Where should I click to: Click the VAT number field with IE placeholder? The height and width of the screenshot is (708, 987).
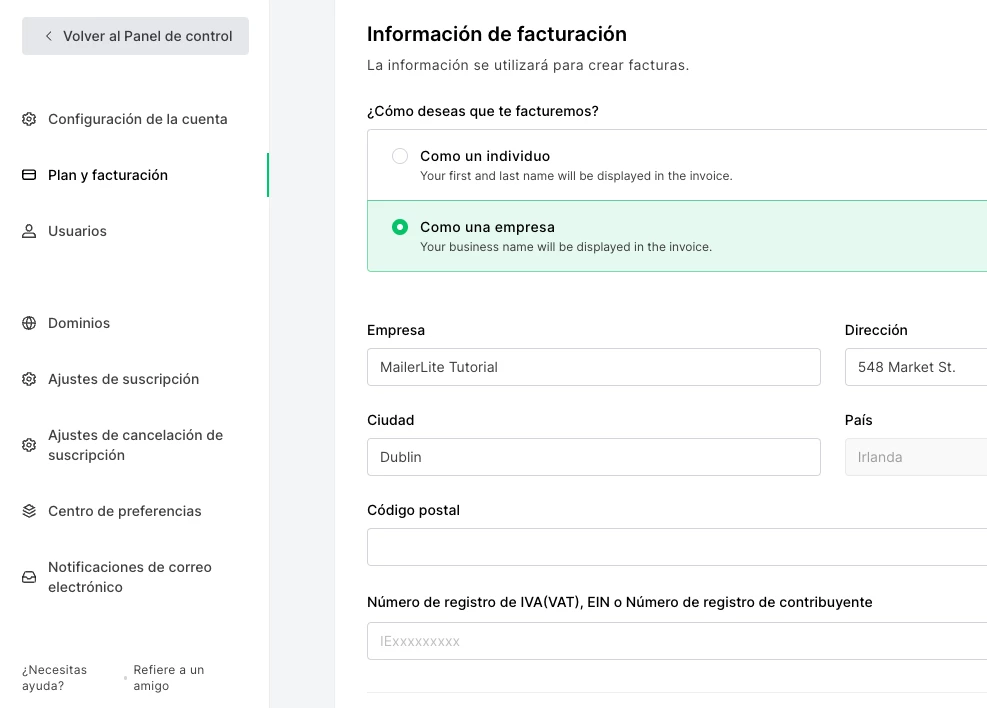click(676, 641)
